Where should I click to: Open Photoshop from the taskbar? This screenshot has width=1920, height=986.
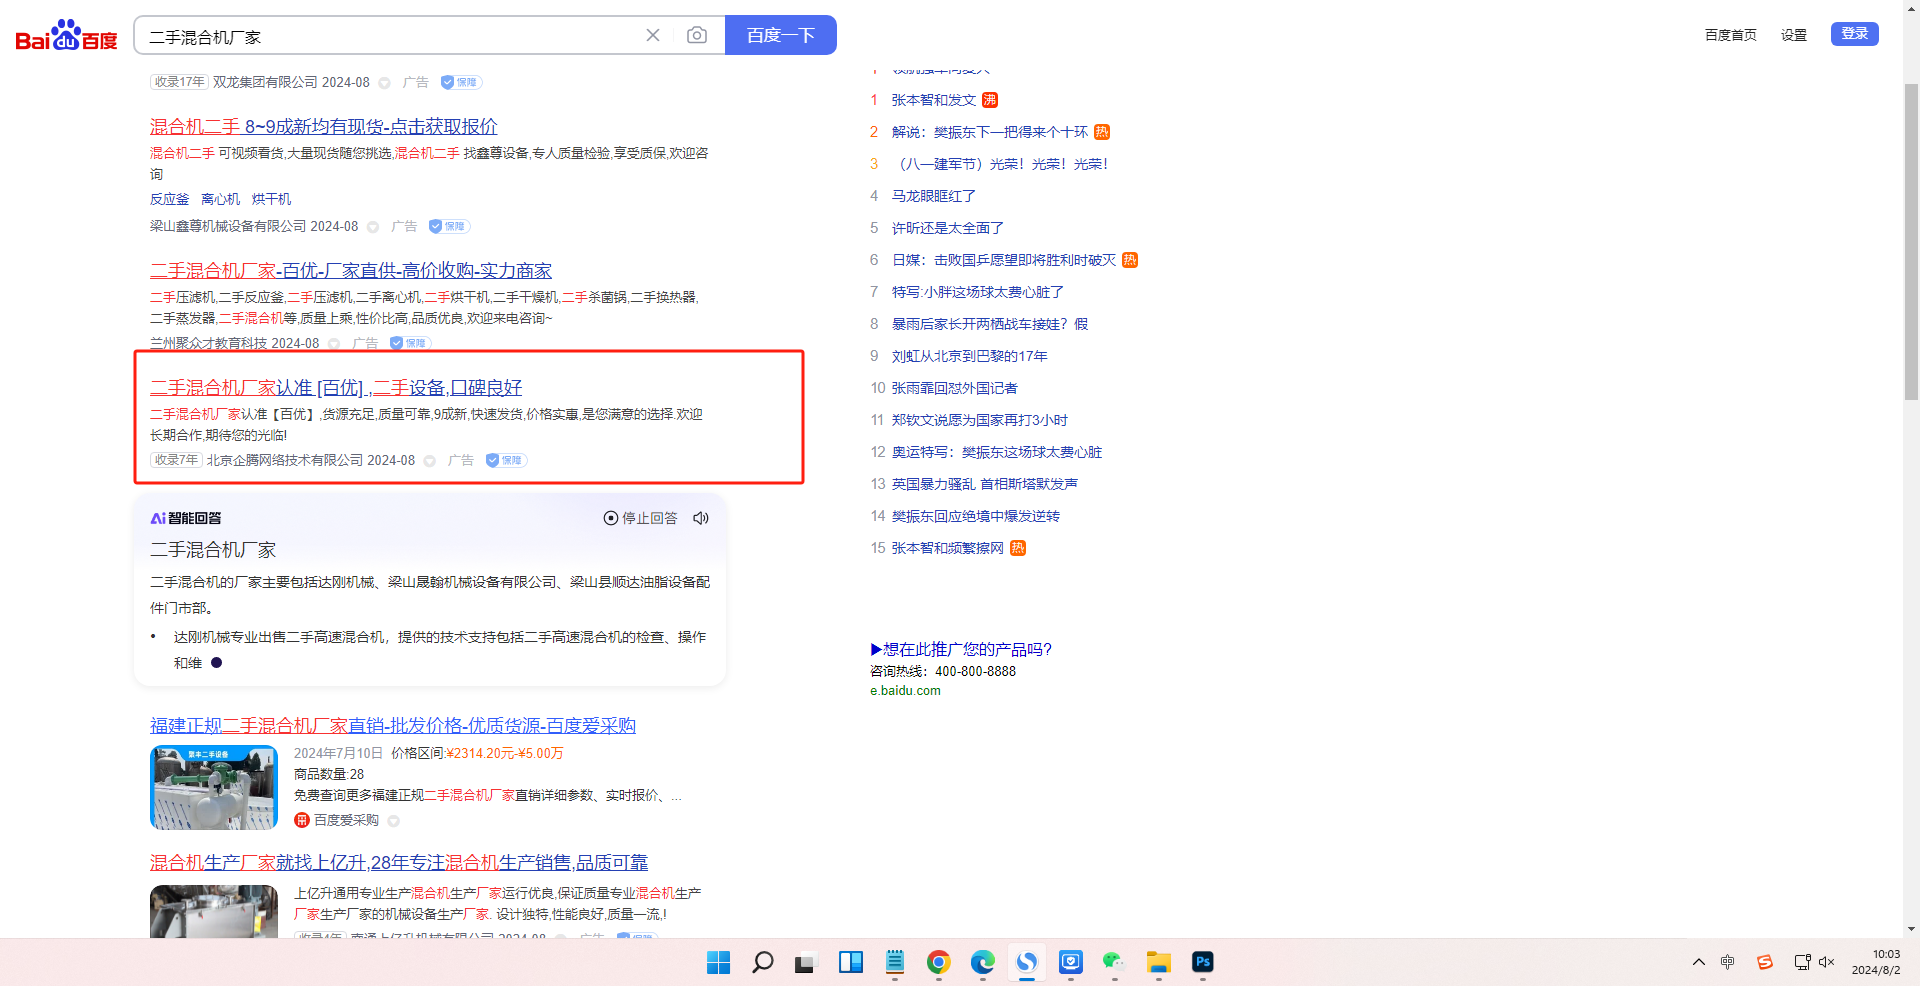click(x=1202, y=962)
